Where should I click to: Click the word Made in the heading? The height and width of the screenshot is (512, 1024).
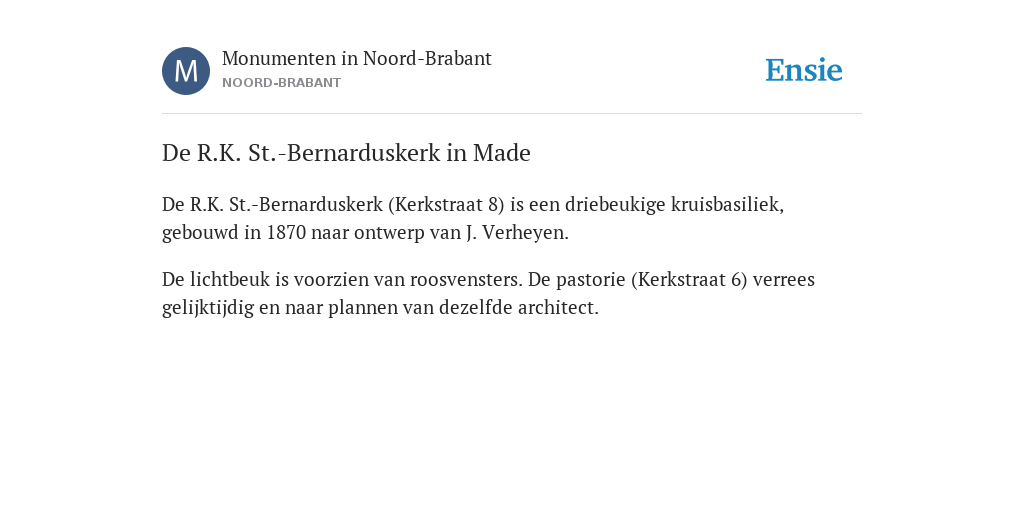(502, 153)
